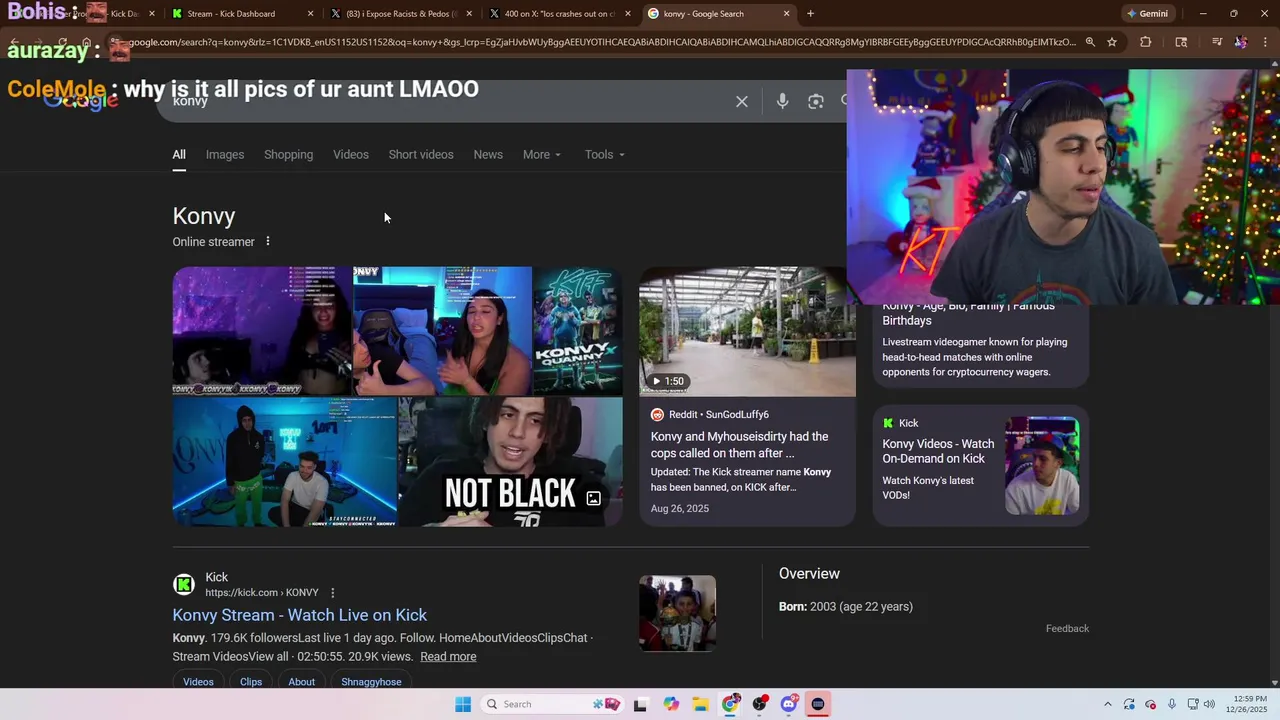Click the Videos sitelink chip

pyautogui.click(x=198, y=682)
